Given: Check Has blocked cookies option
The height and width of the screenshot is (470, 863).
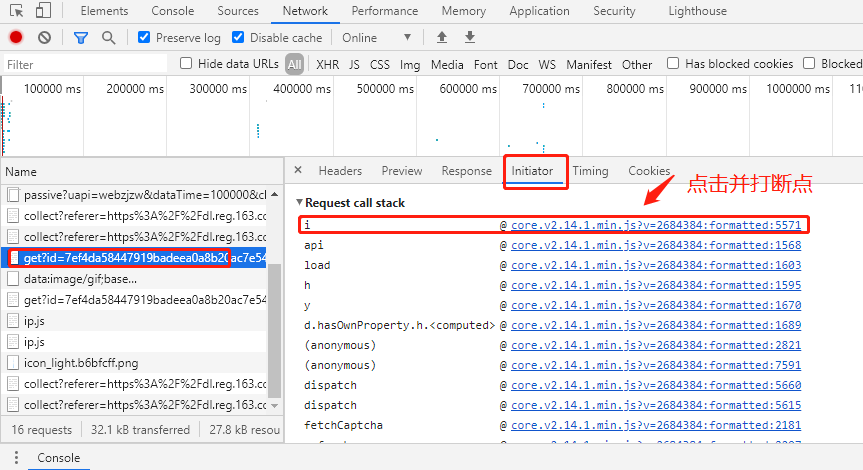Looking at the screenshot, I should pyautogui.click(x=673, y=63).
